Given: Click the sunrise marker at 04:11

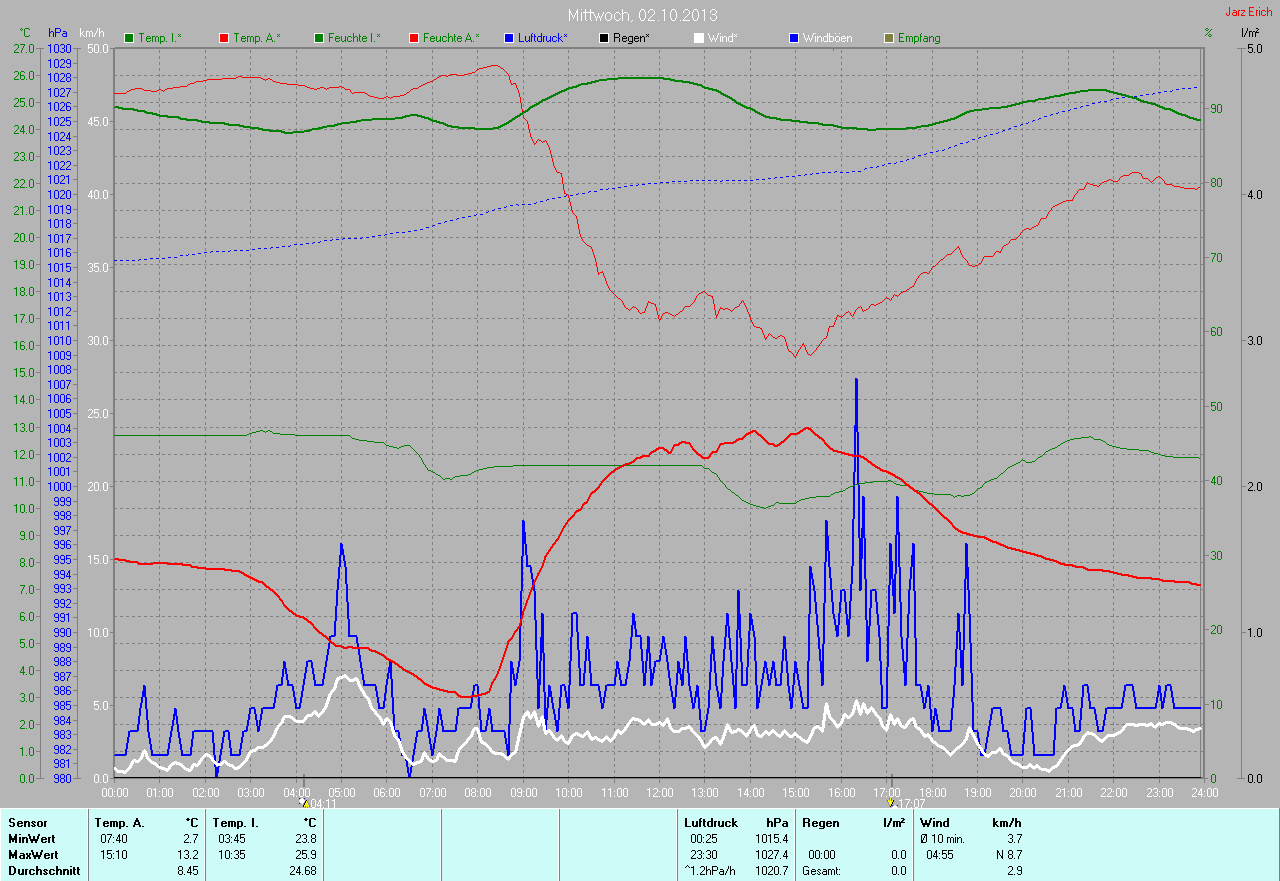Looking at the screenshot, I should [304, 802].
